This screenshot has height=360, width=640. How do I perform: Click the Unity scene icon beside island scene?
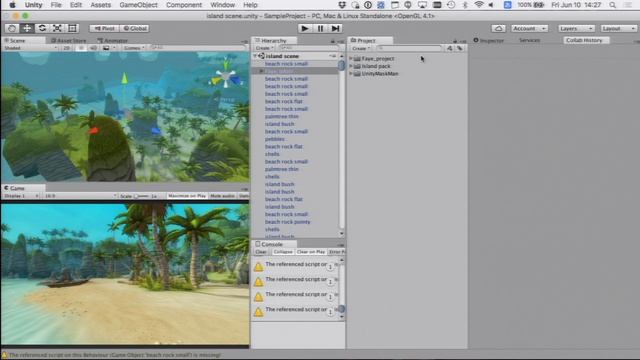(x=261, y=56)
